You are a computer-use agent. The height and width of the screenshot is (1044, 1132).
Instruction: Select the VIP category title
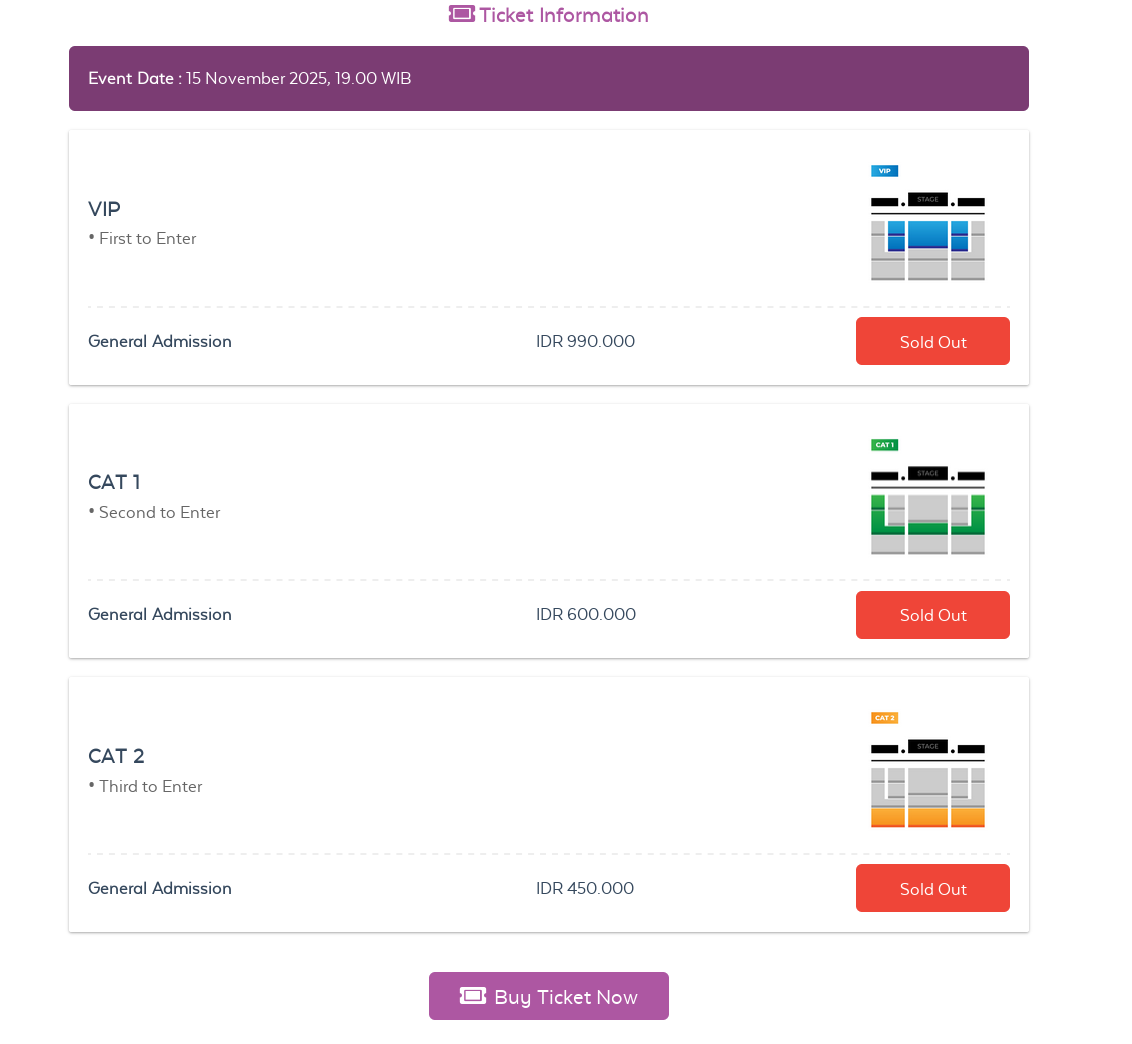tap(104, 209)
